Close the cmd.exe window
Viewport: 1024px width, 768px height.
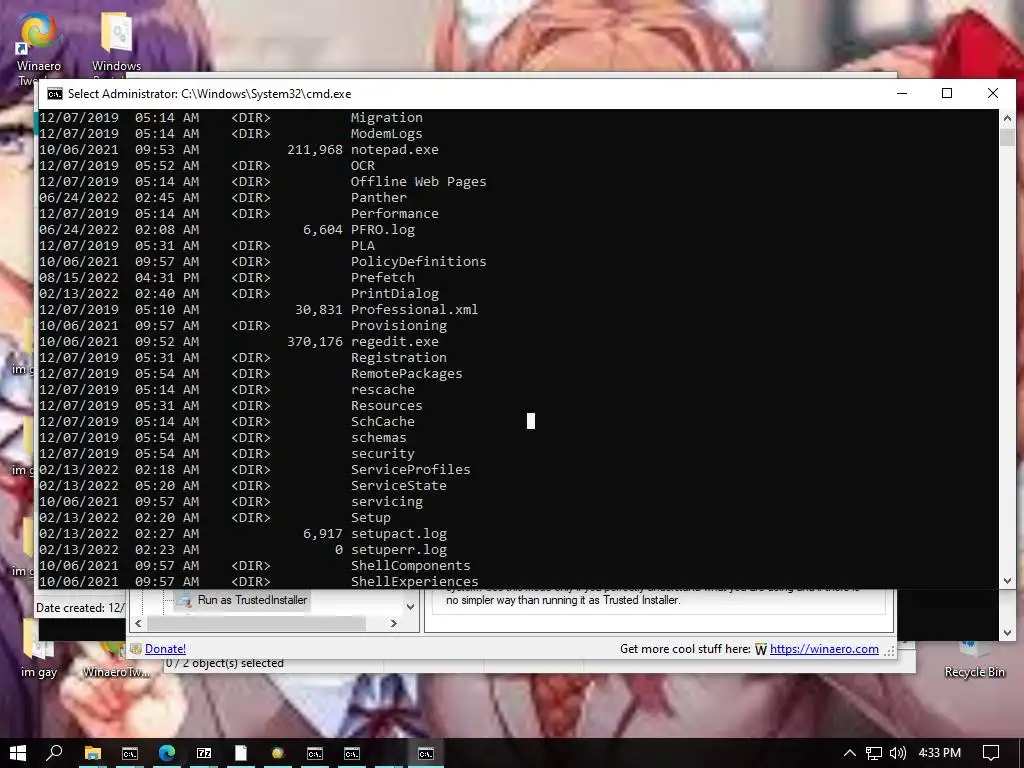993,93
